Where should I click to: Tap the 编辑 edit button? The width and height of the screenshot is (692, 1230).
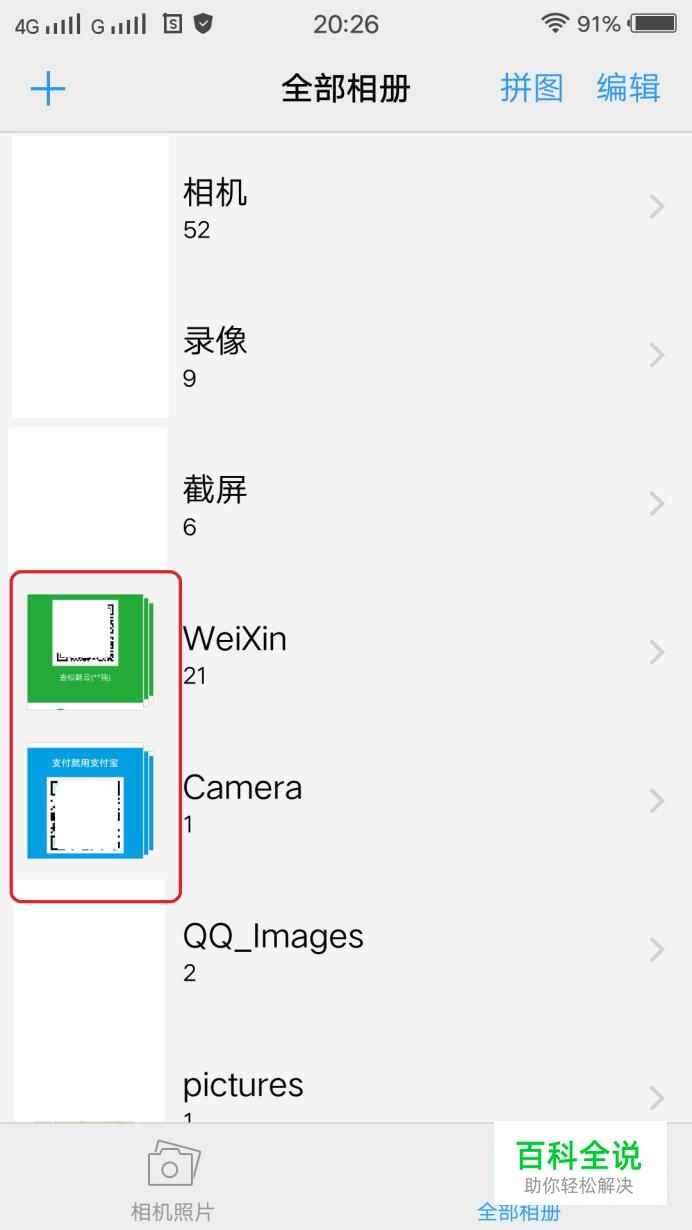point(629,88)
